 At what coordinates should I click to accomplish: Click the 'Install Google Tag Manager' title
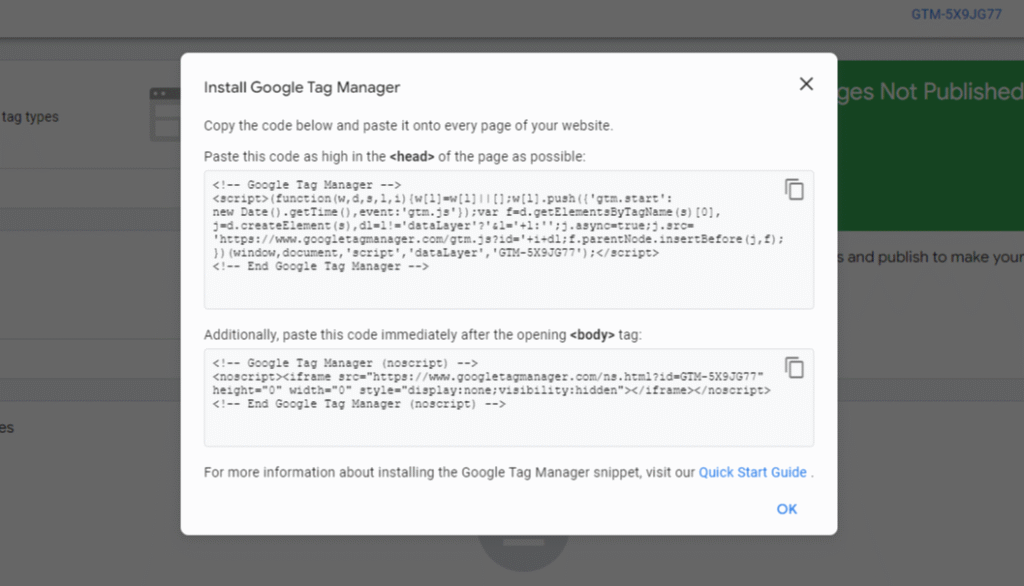pos(302,88)
